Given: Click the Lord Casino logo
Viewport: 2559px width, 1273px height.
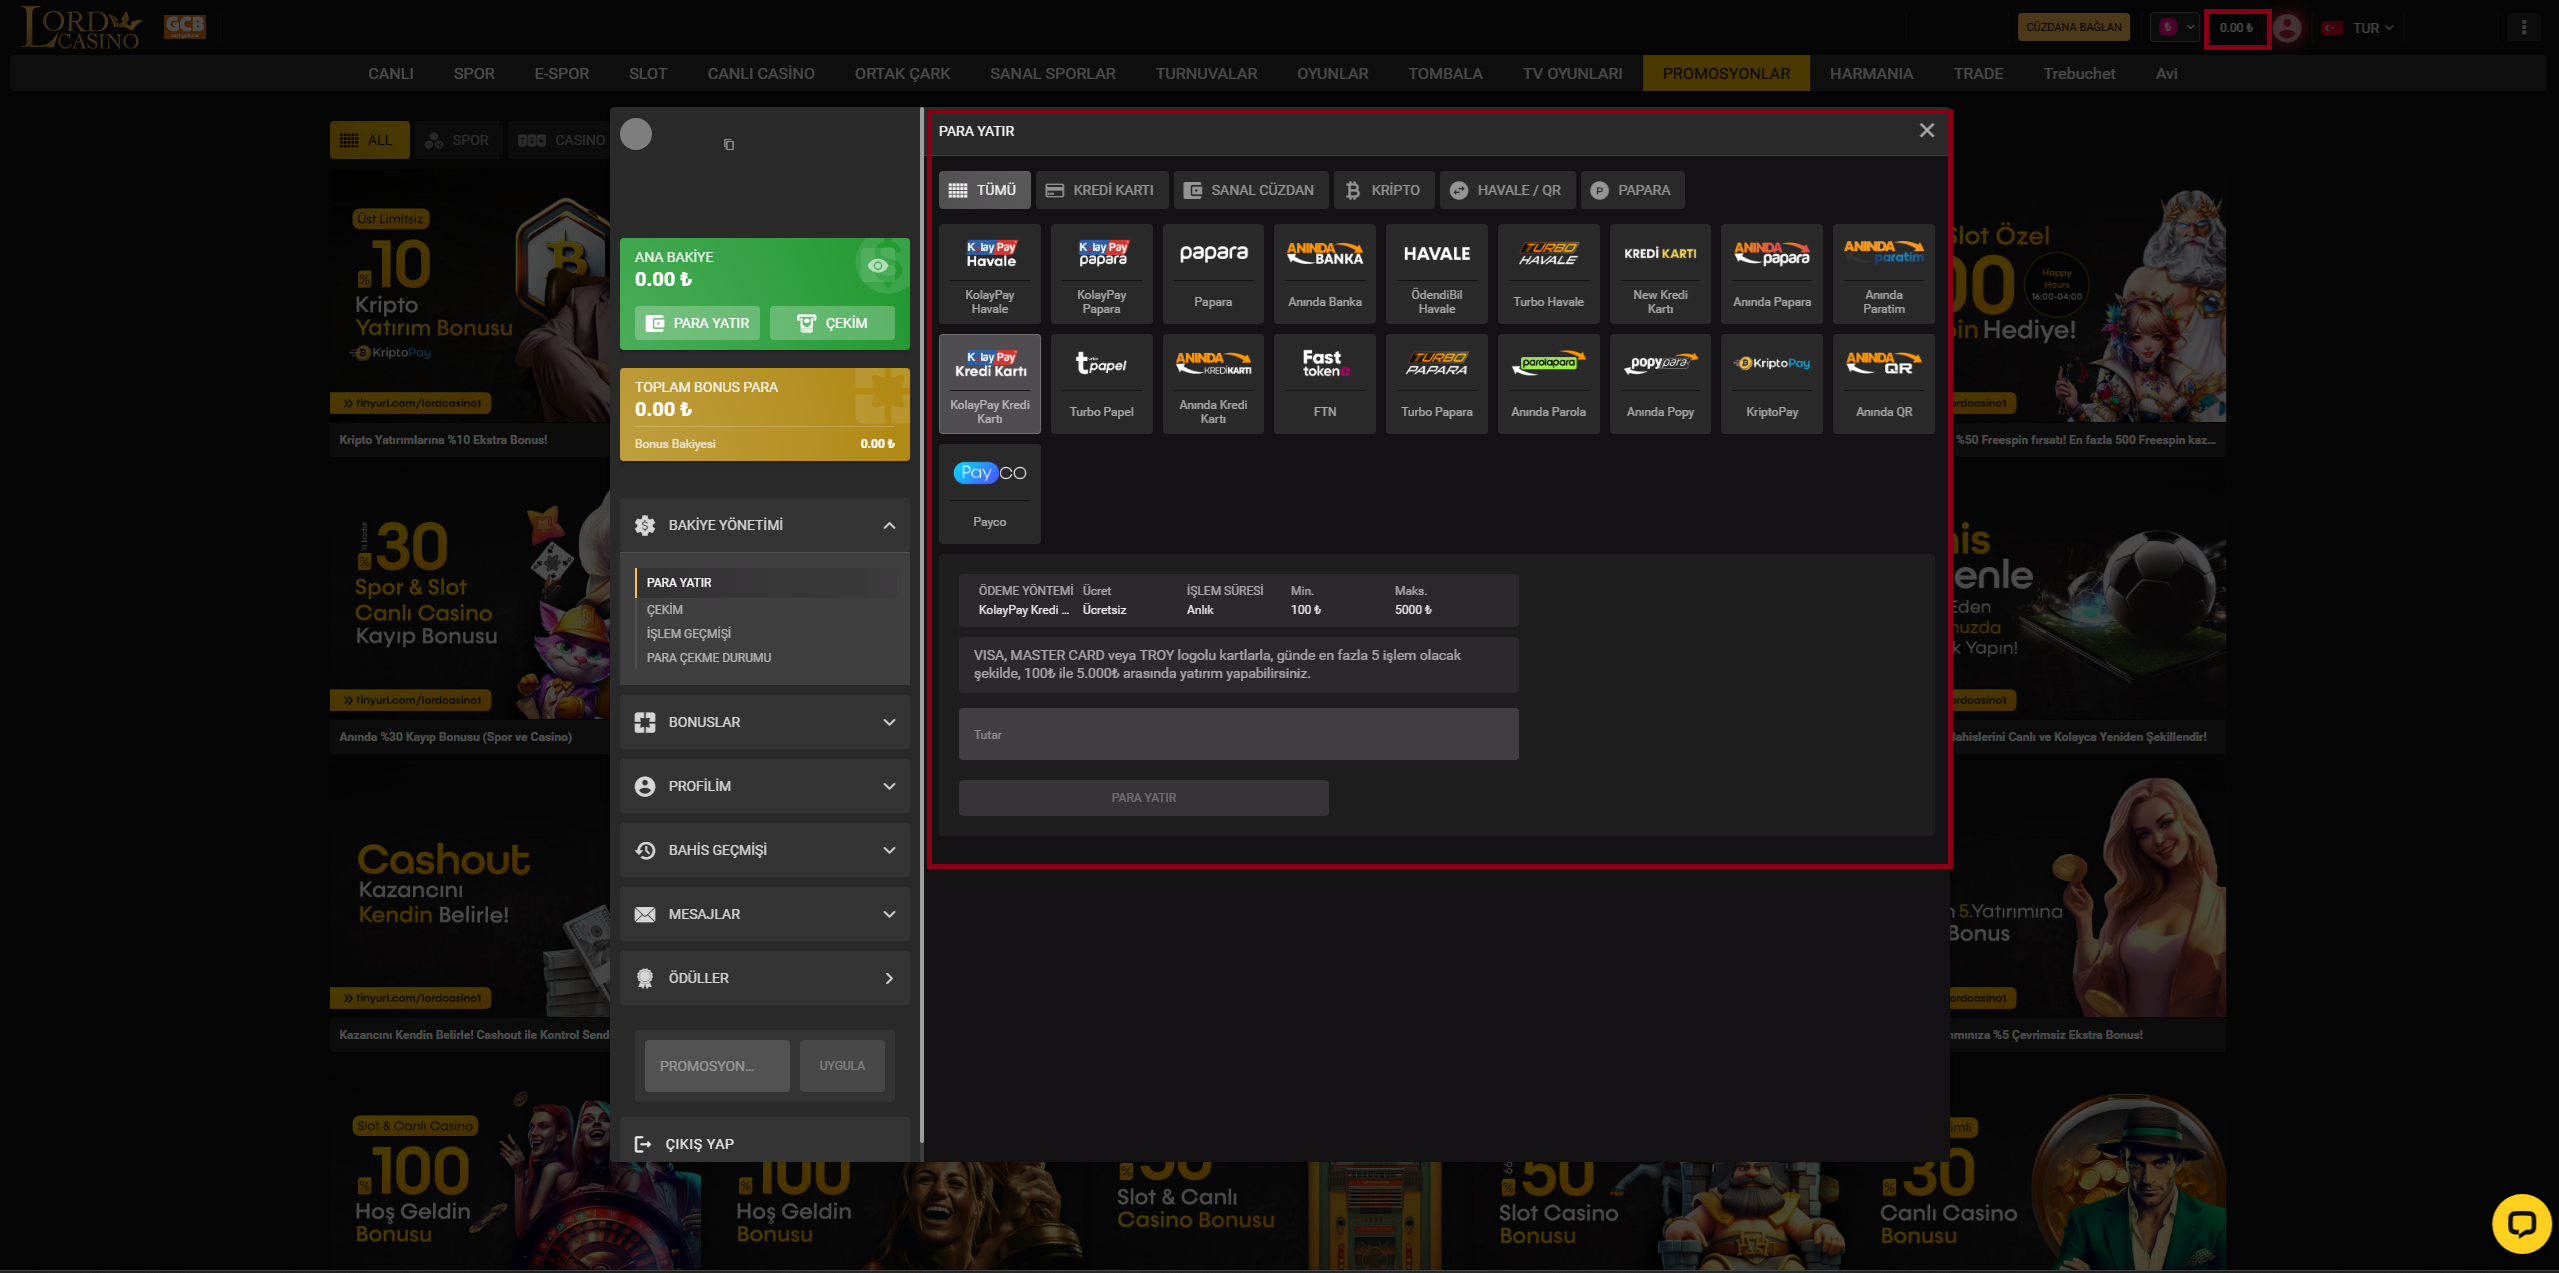Looking at the screenshot, I should coord(81,28).
